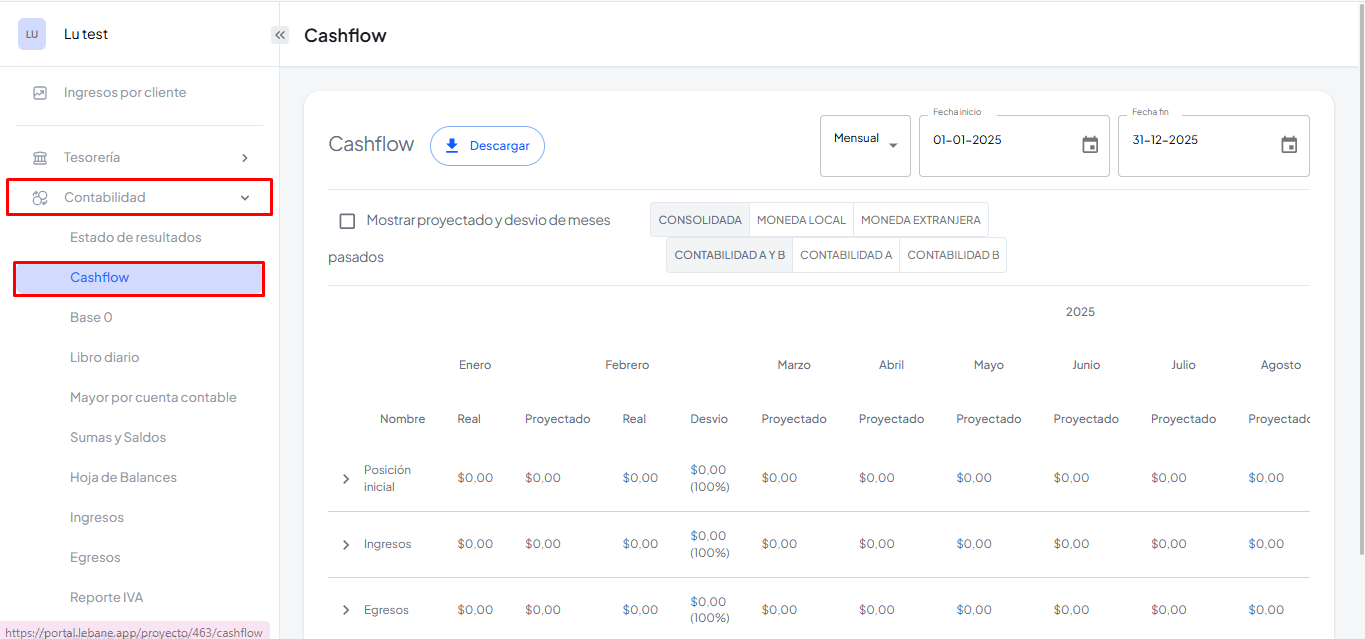The width and height of the screenshot is (1365, 639).
Task: Select the Contabilidad A toggle option
Action: (x=846, y=255)
